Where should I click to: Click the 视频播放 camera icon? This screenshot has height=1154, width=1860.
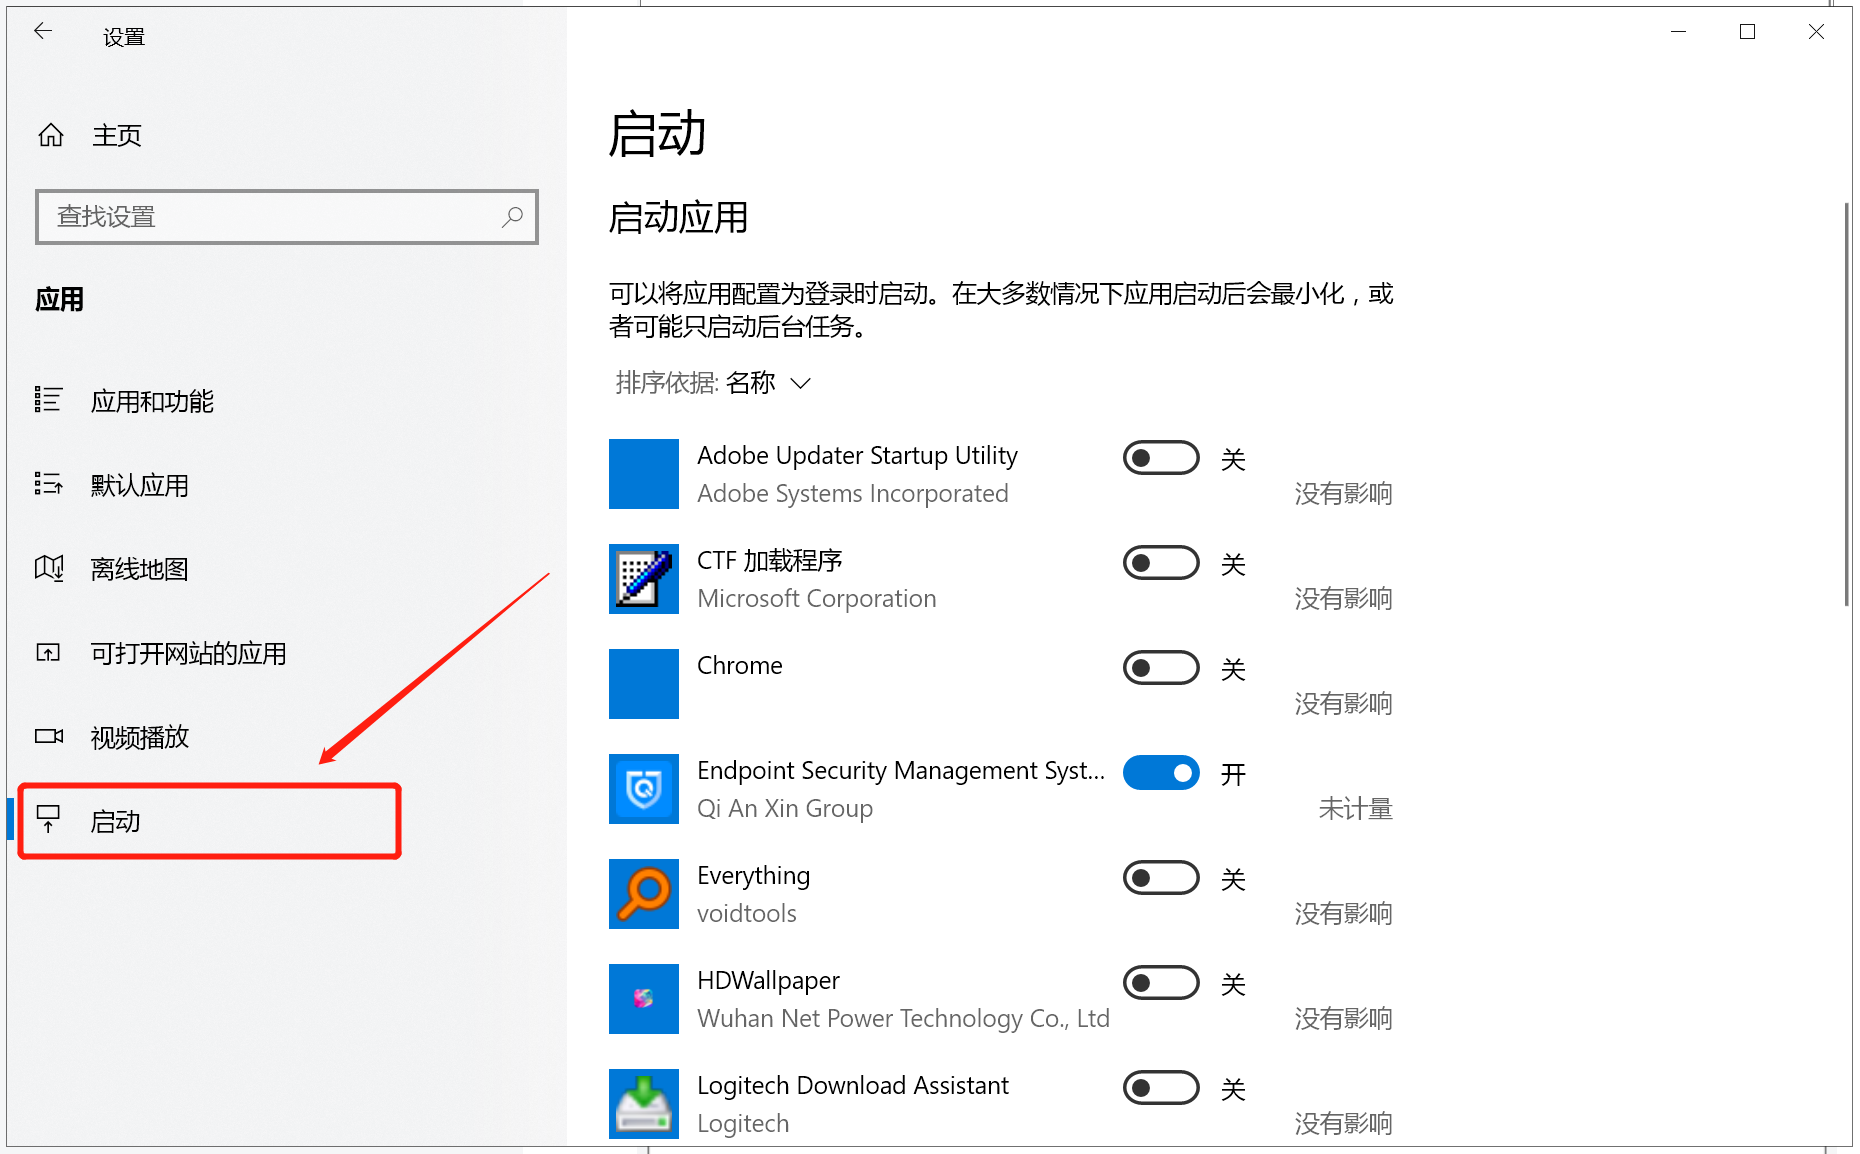point(48,736)
